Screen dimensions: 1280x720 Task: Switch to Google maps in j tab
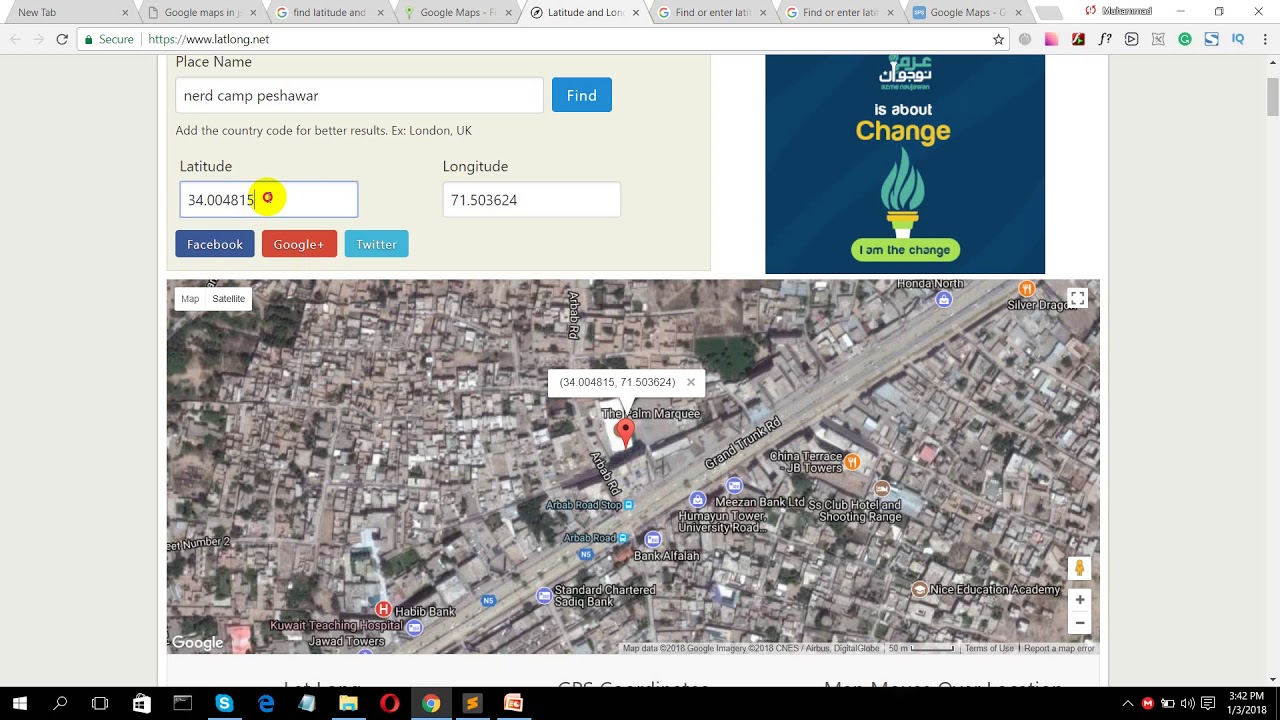coord(200,12)
